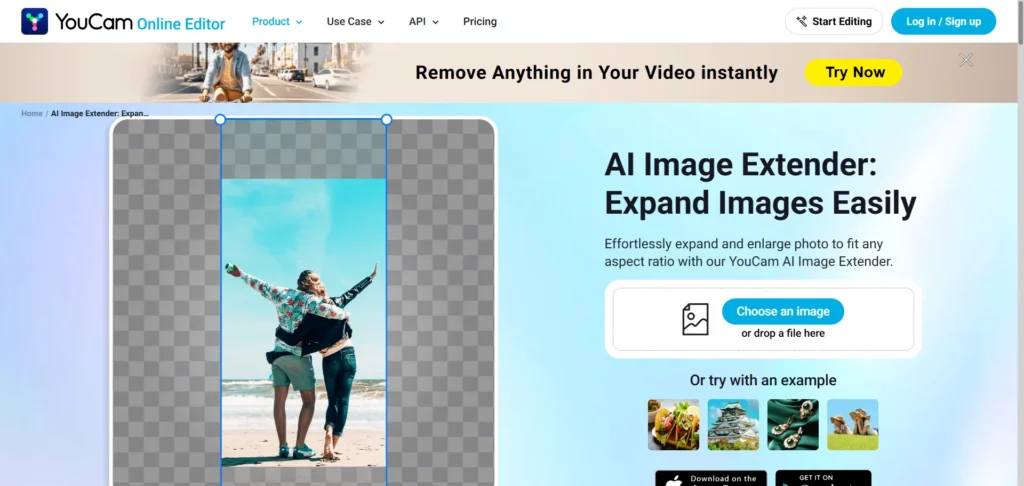Click the banner cyclist thumbnail image
1024x486 pixels.
(257, 73)
